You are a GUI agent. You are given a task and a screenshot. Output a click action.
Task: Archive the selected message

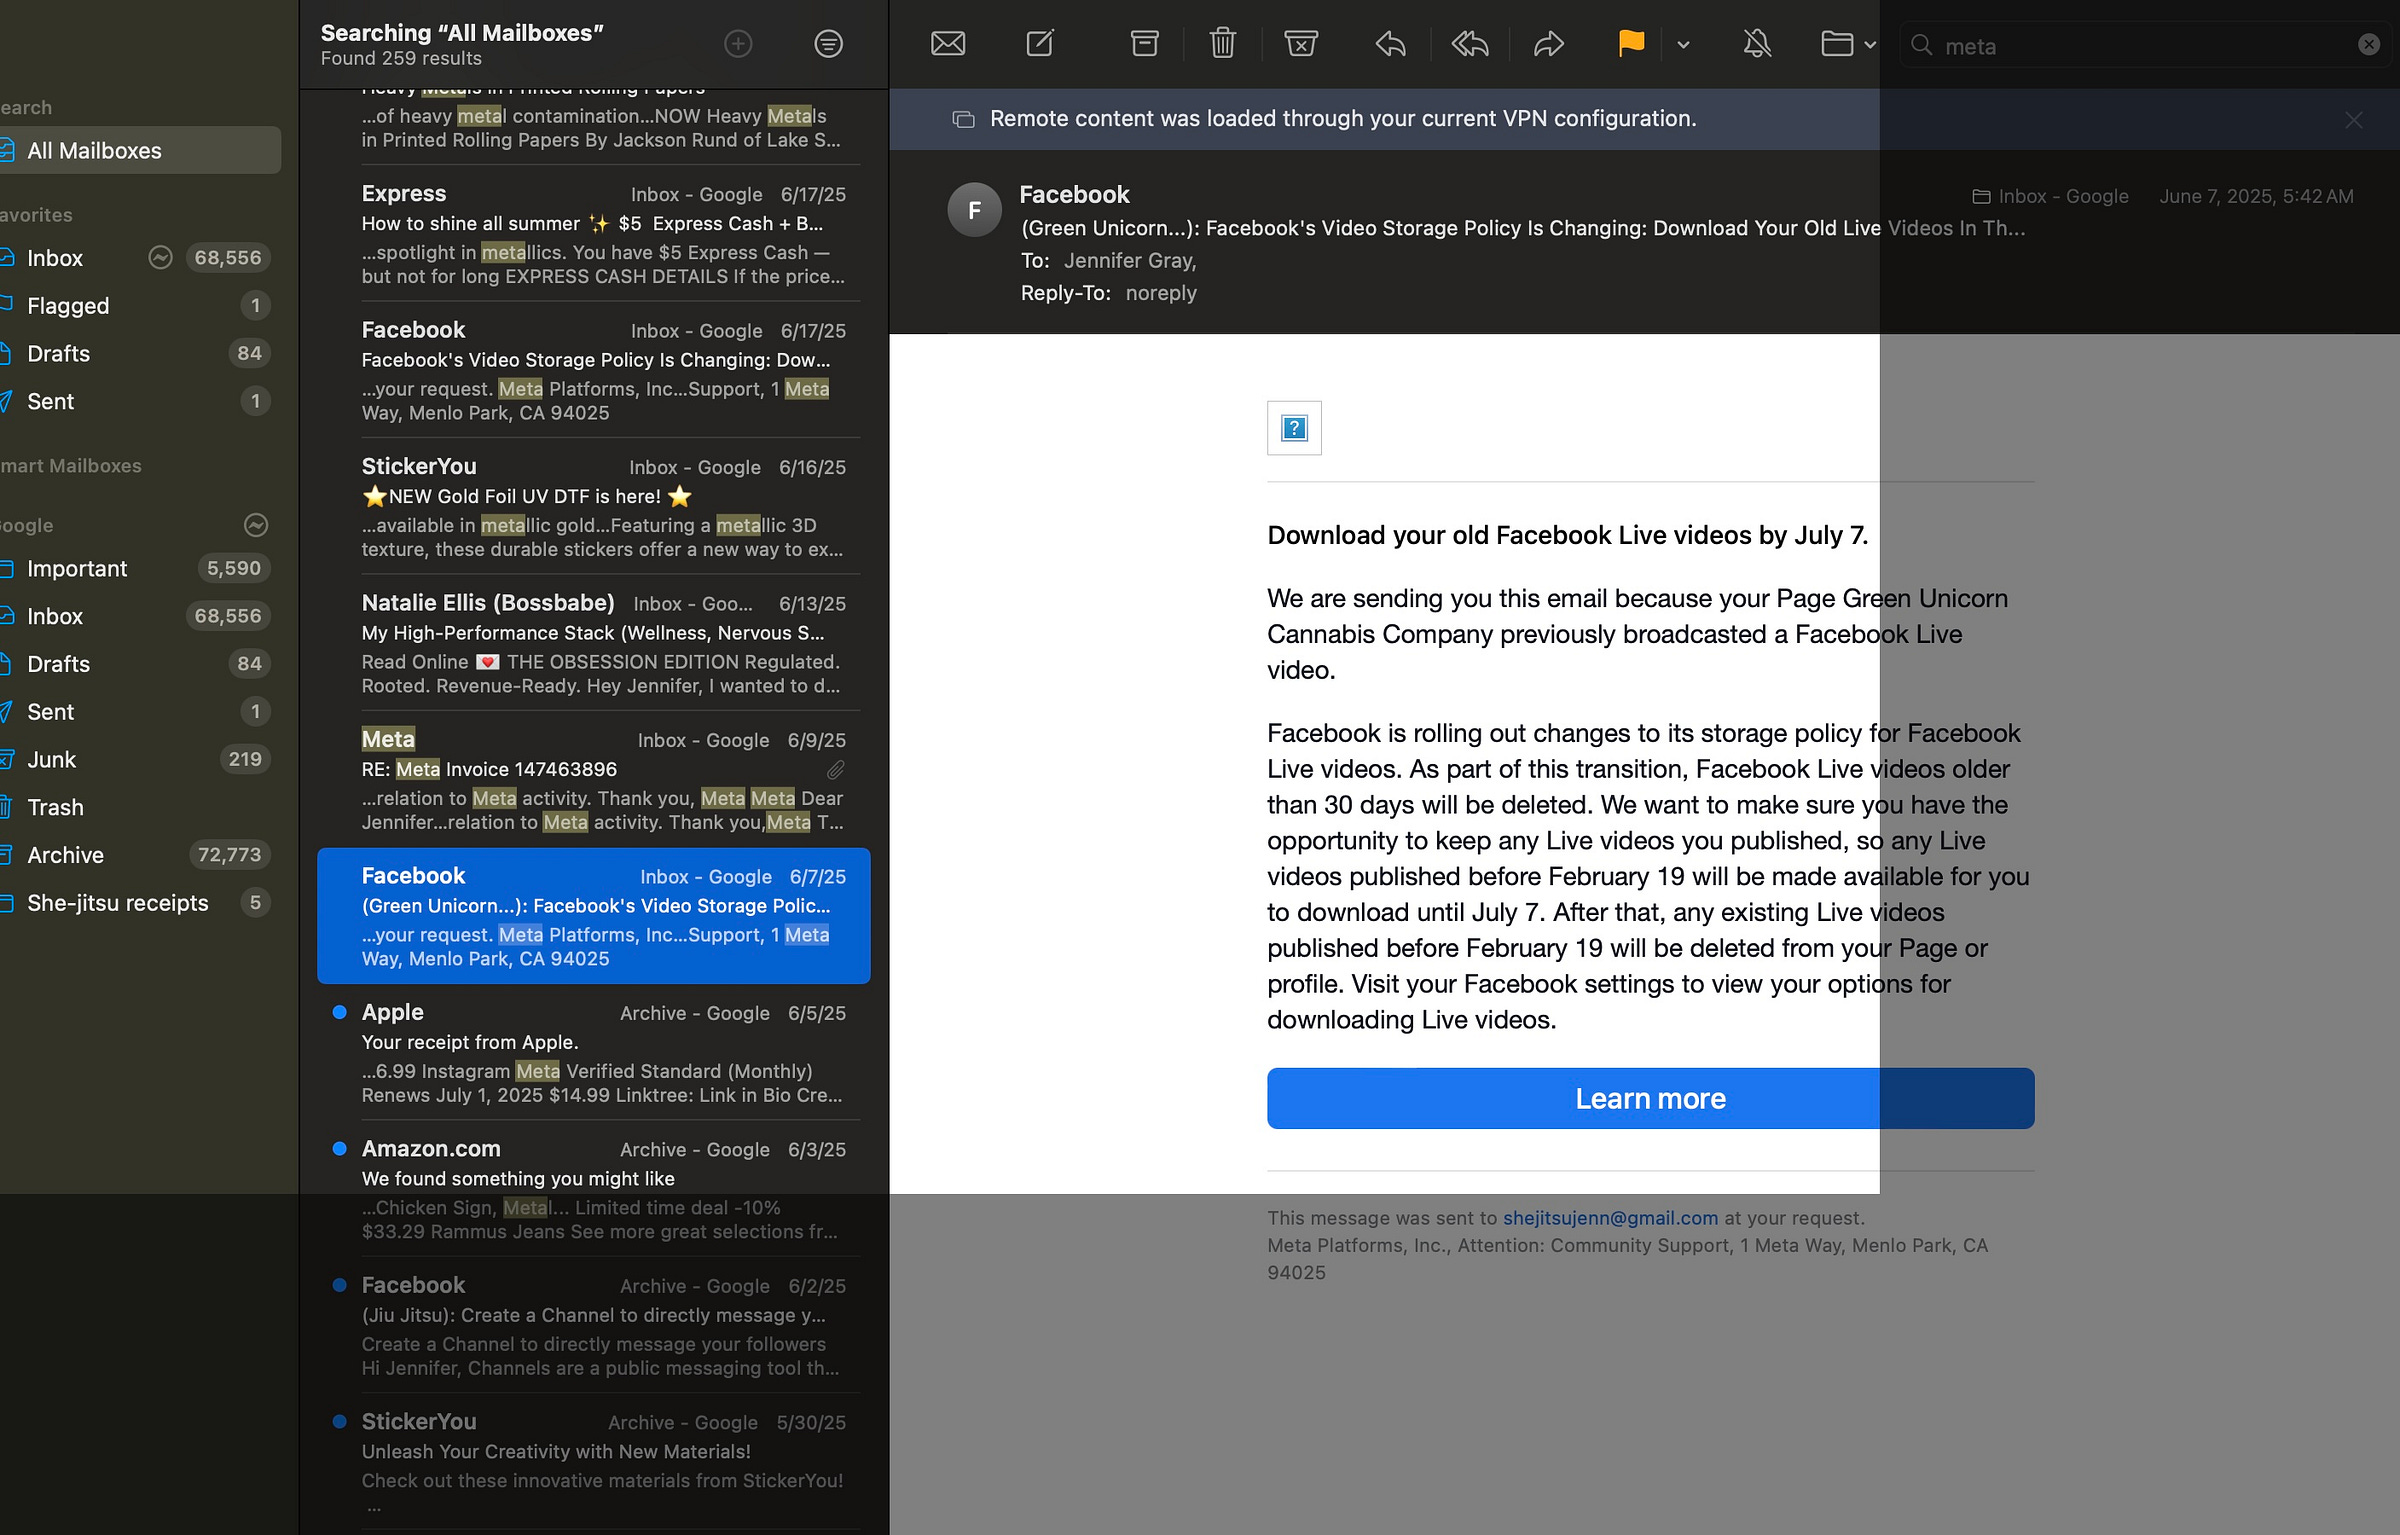pyautogui.click(x=1144, y=44)
